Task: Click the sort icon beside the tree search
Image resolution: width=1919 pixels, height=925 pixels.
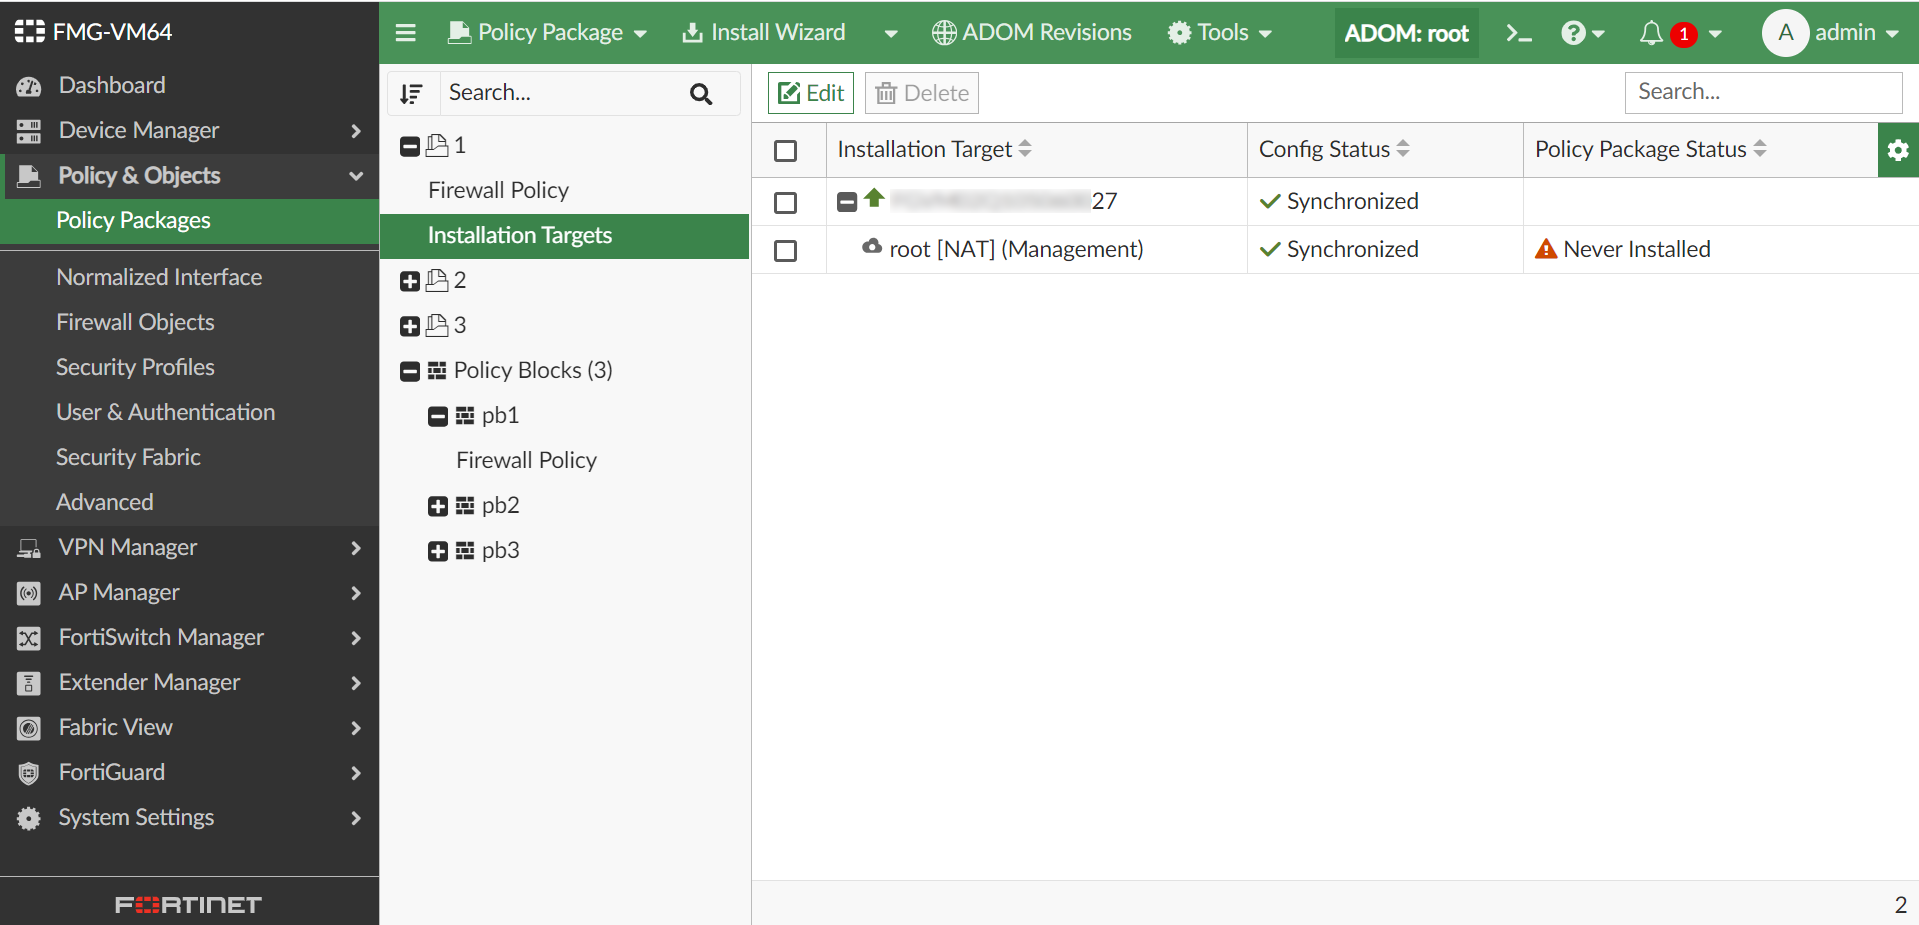Action: pyautogui.click(x=412, y=92)
